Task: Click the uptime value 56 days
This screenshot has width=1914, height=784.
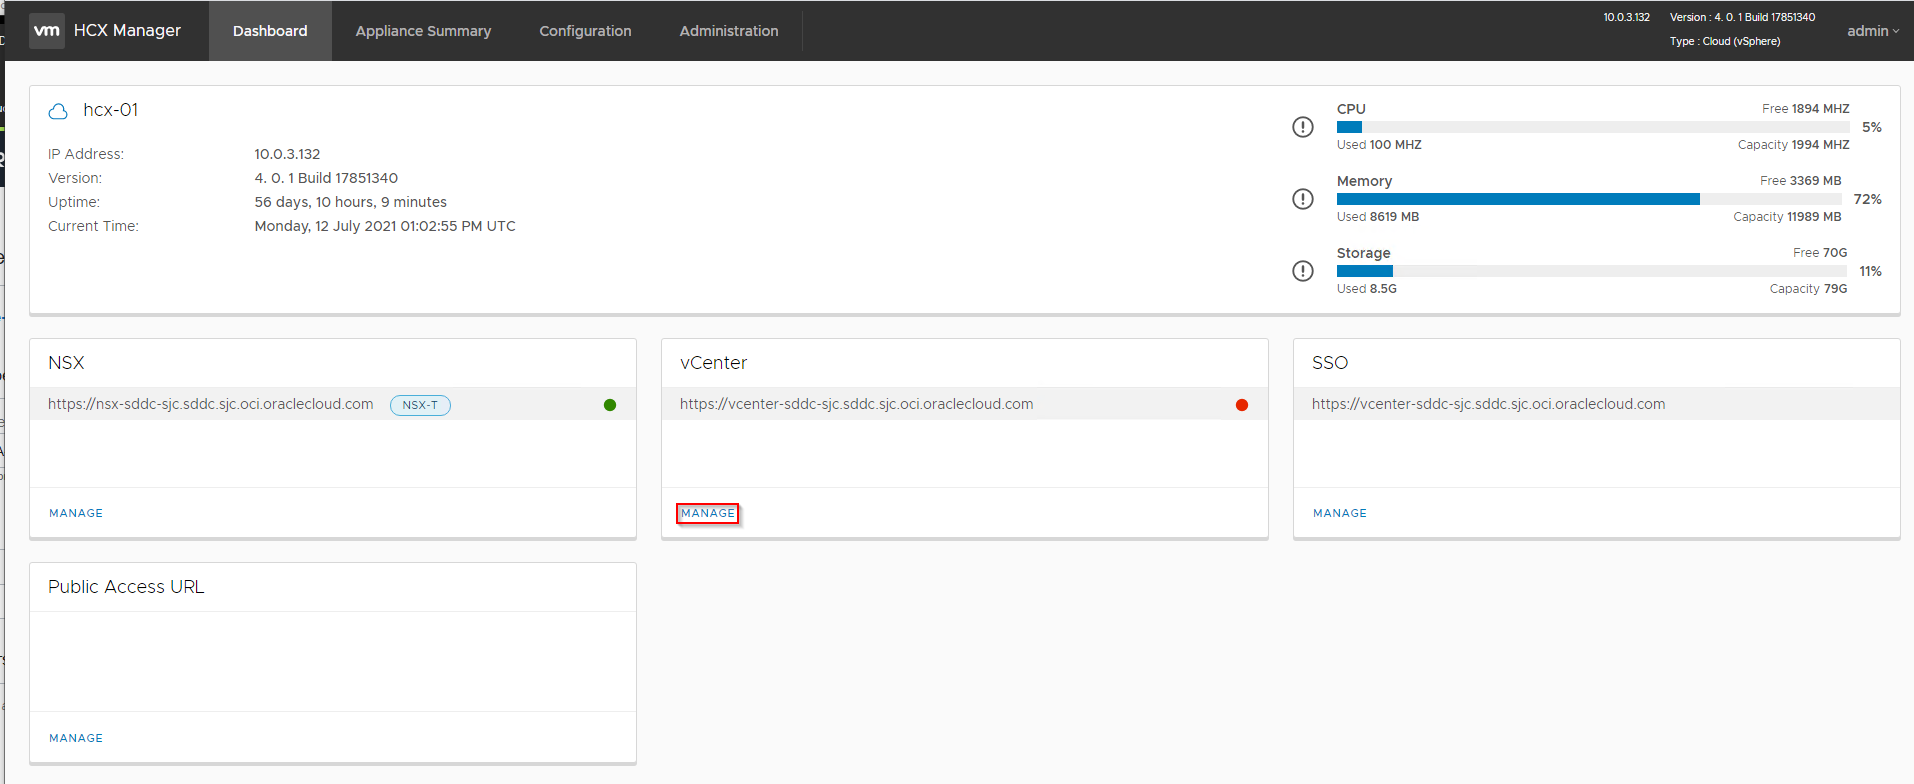Action: [x=350, y=202]
